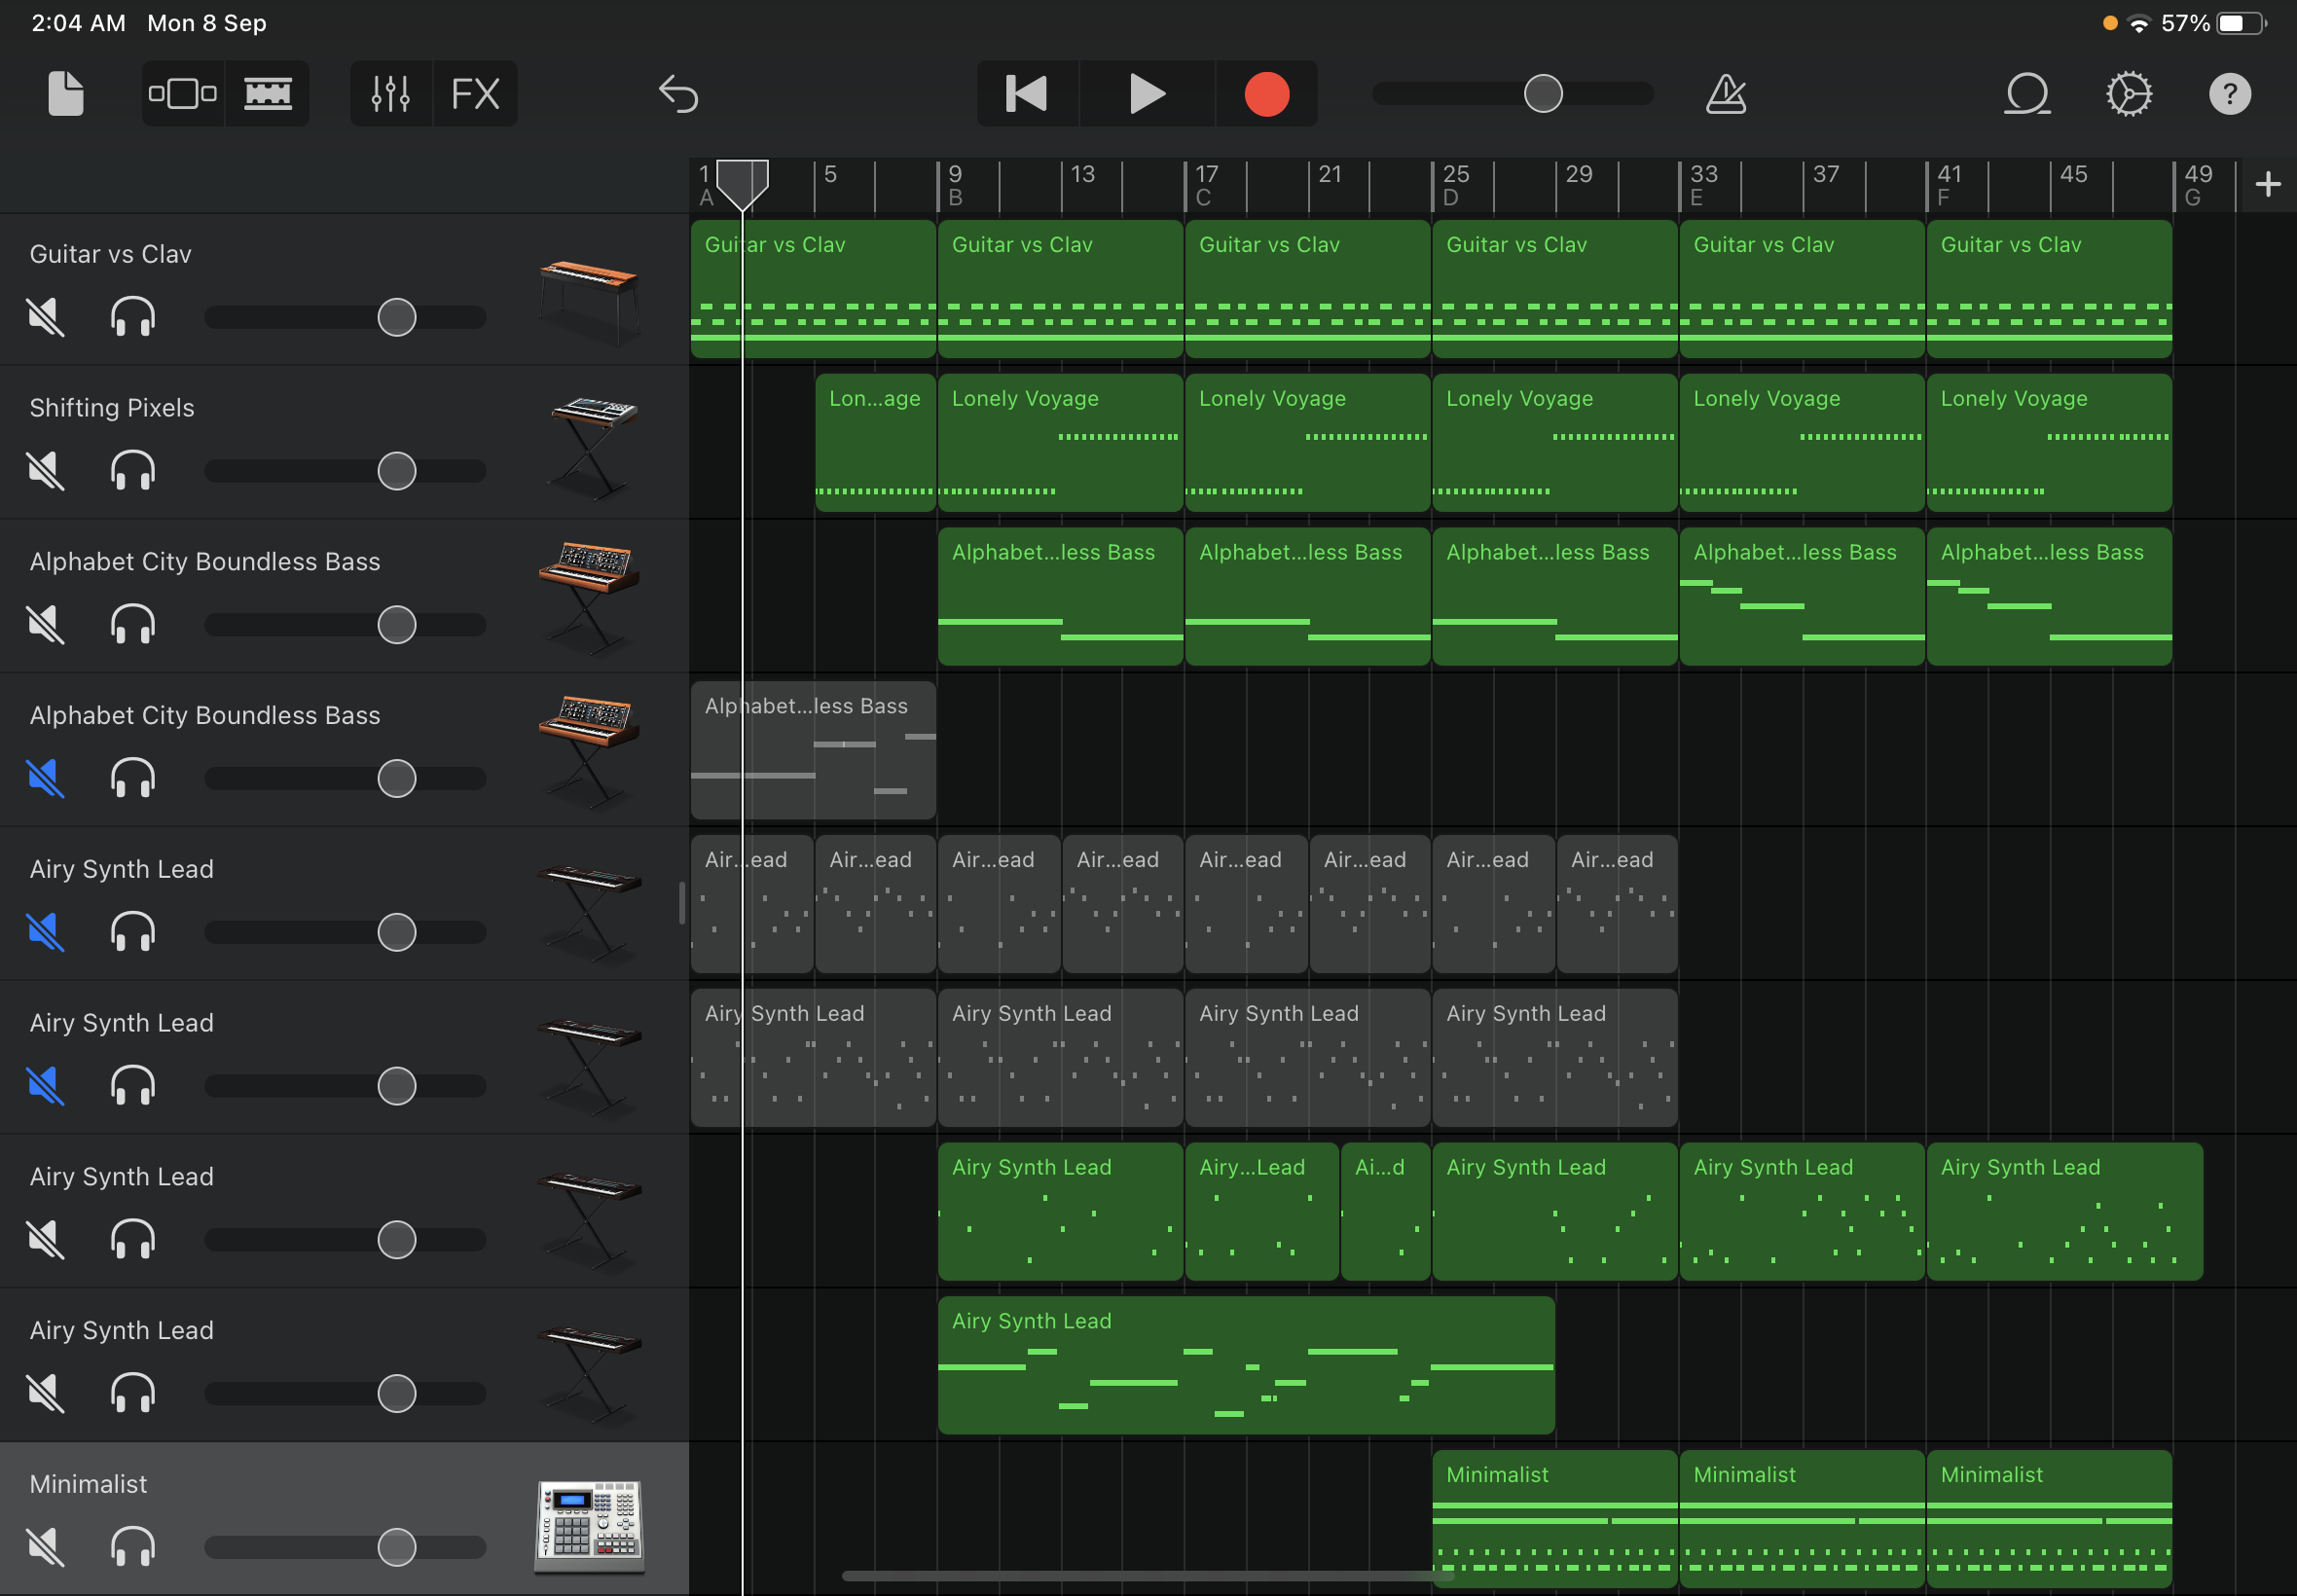Select the Minimalist drum machine track icon
2297x1596 pixels.
pyautogui.click(x=588, y=1524)
